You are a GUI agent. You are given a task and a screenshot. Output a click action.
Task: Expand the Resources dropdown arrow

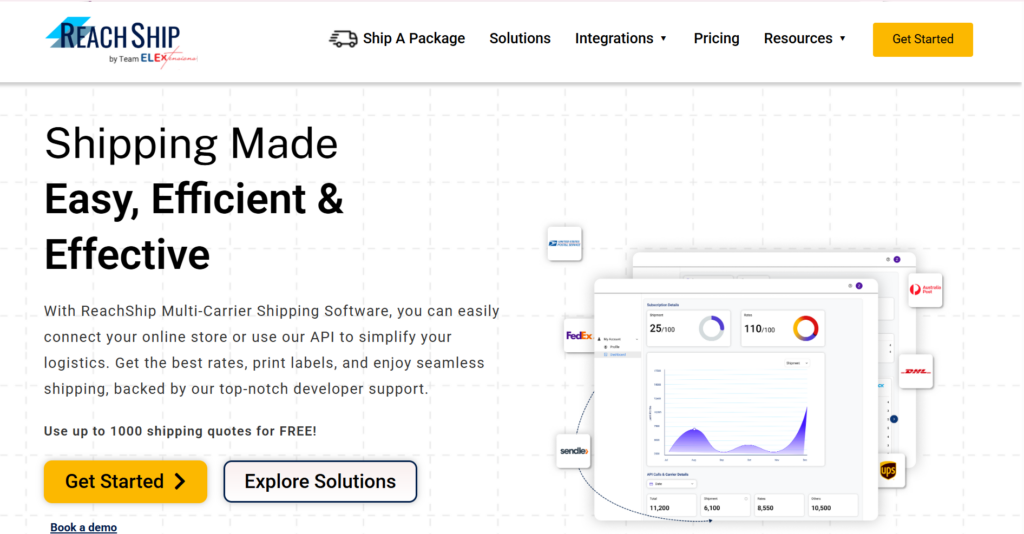point(842,39)
